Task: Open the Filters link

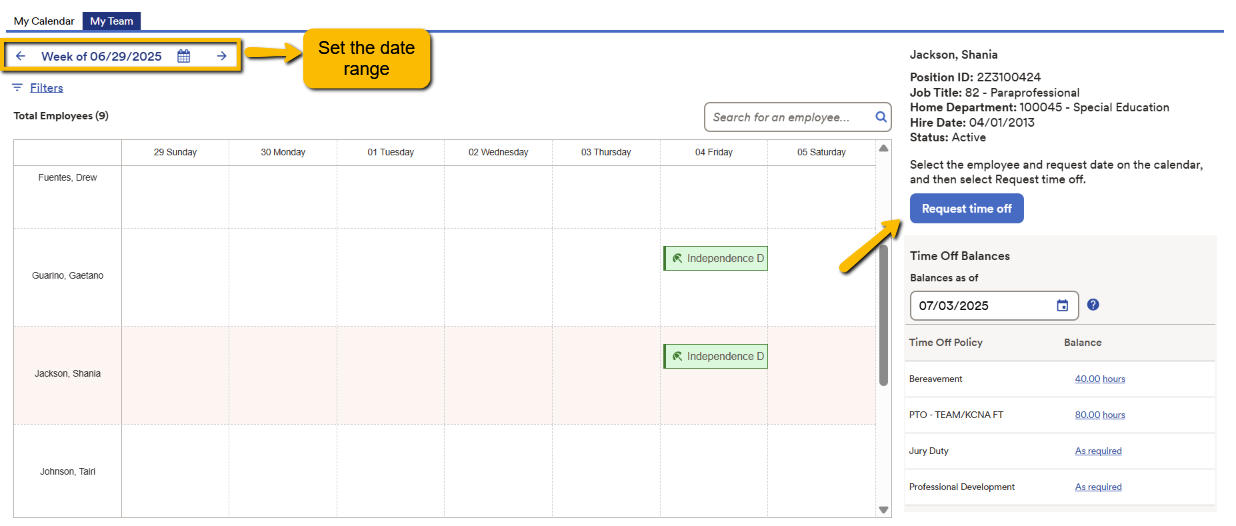Action: point(46,88)
